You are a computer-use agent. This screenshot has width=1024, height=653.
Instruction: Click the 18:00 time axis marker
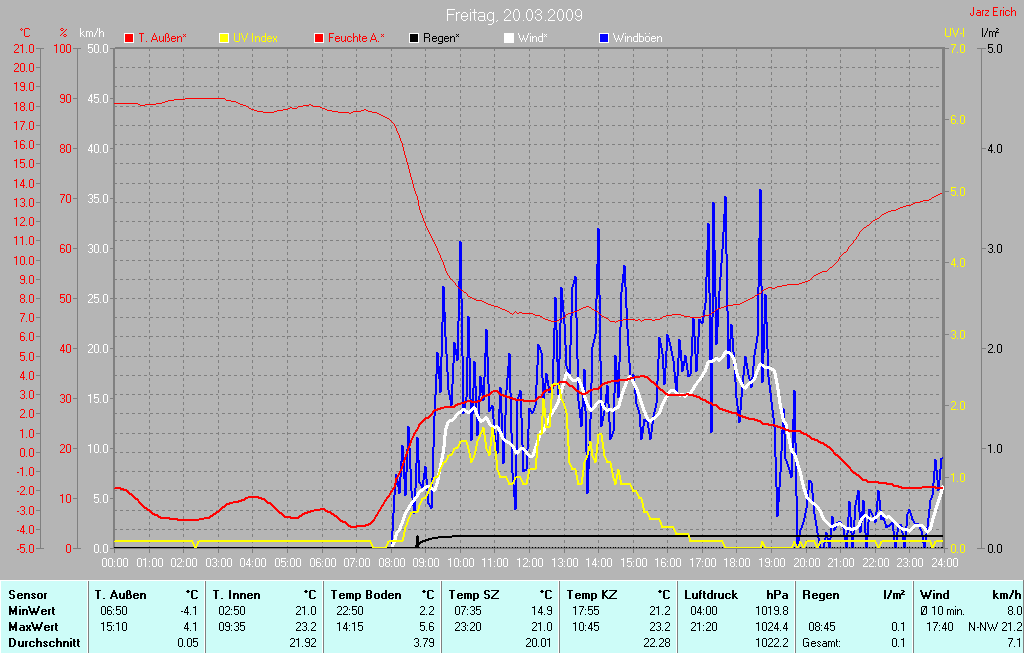(737, 563)
